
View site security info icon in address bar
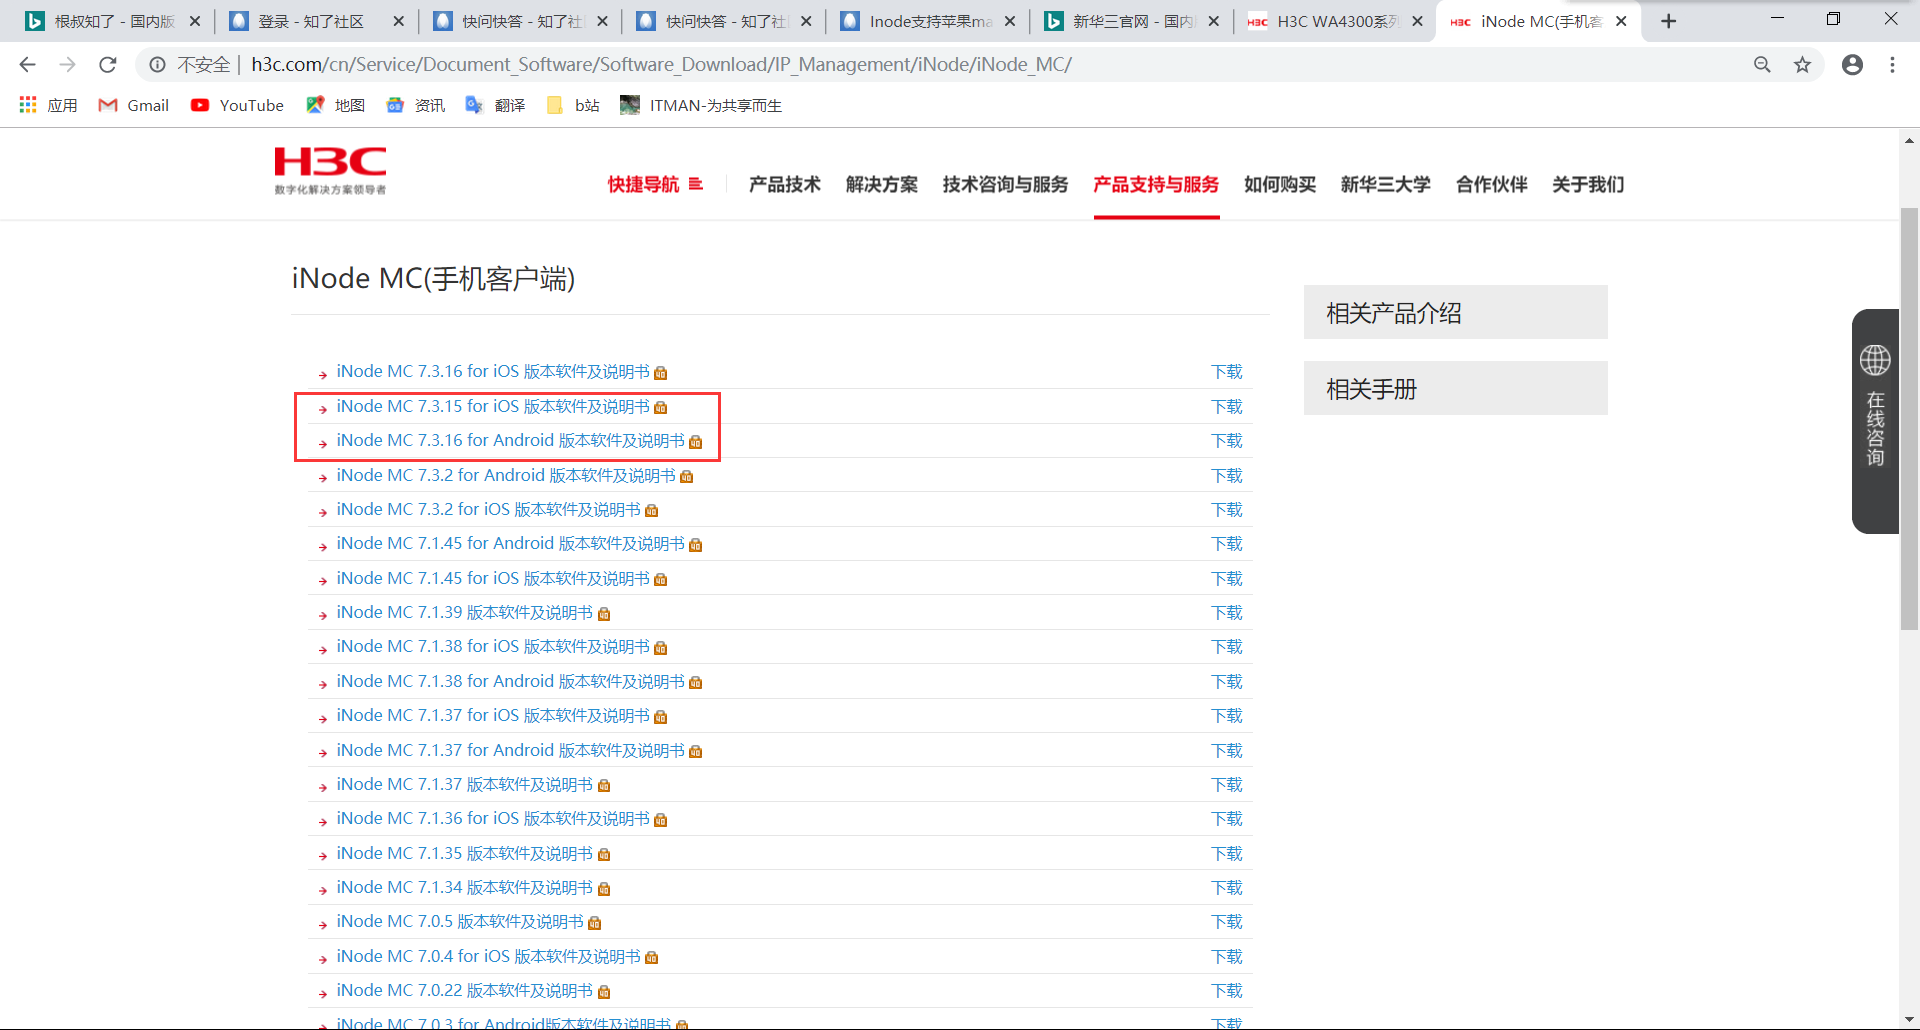(x=157, y=65)
